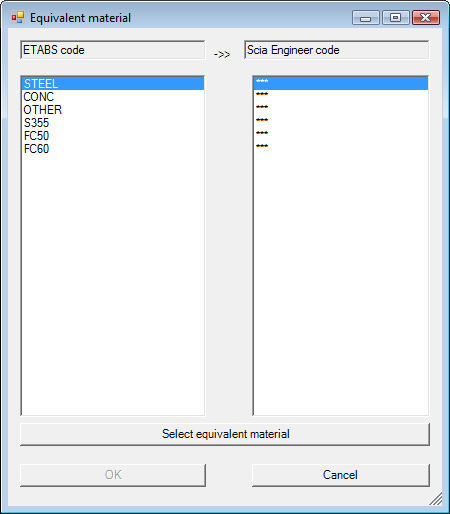Confirm with the OK button
Viewport: 450px width, 514px height.
click(113, 475)
